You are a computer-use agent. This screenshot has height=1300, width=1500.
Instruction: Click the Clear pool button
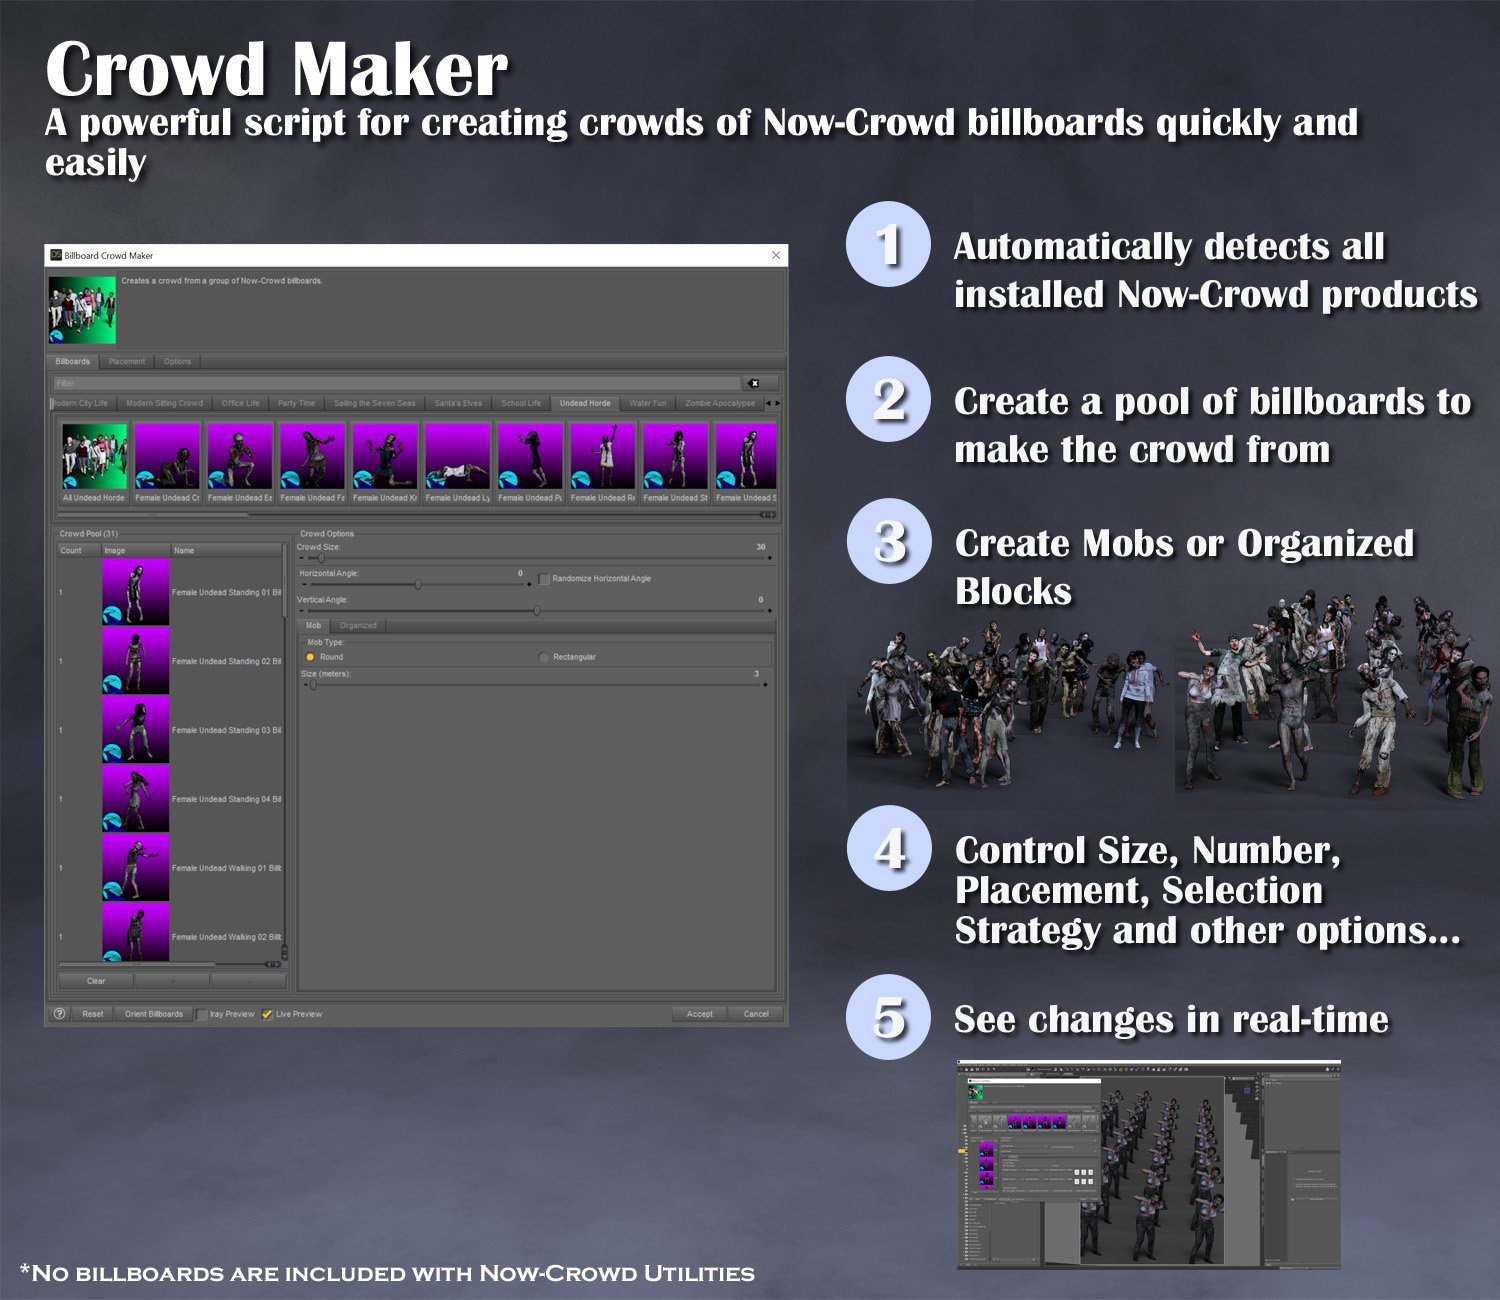[x=96, y=981]
